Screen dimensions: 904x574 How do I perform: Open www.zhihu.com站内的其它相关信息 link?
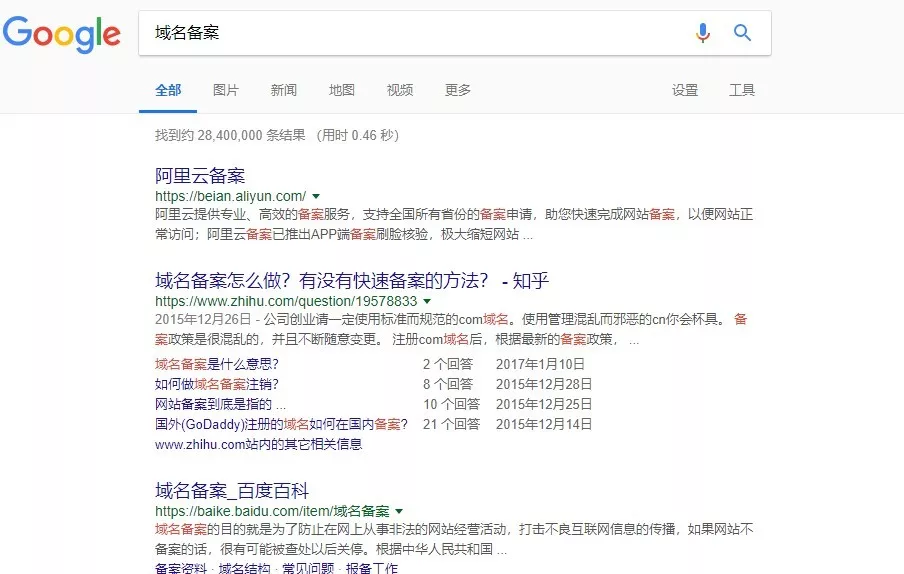pos(258,444)
